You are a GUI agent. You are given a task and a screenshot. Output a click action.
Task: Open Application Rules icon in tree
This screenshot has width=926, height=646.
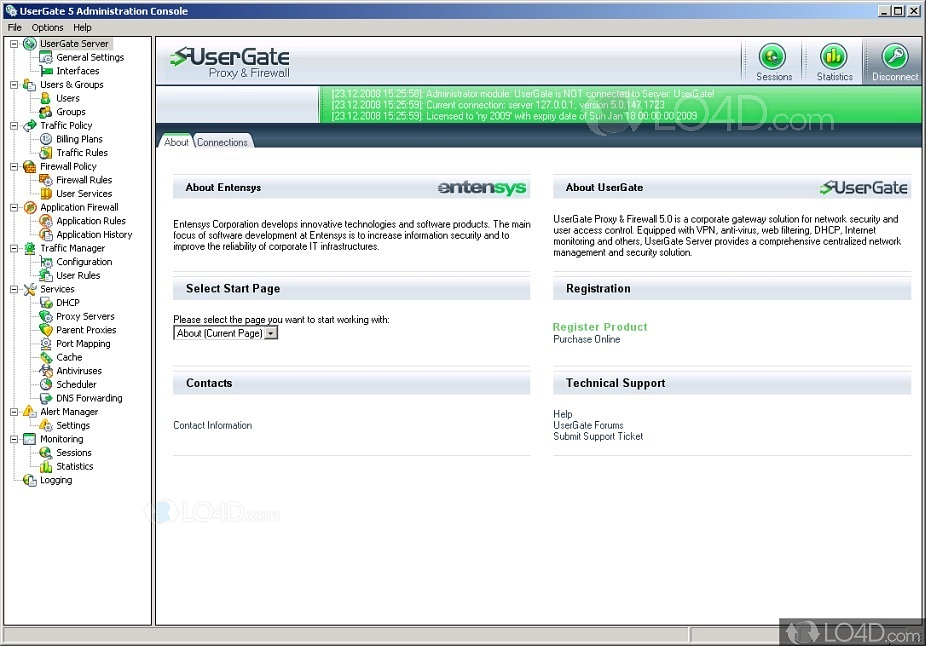[x=46, y=221]
